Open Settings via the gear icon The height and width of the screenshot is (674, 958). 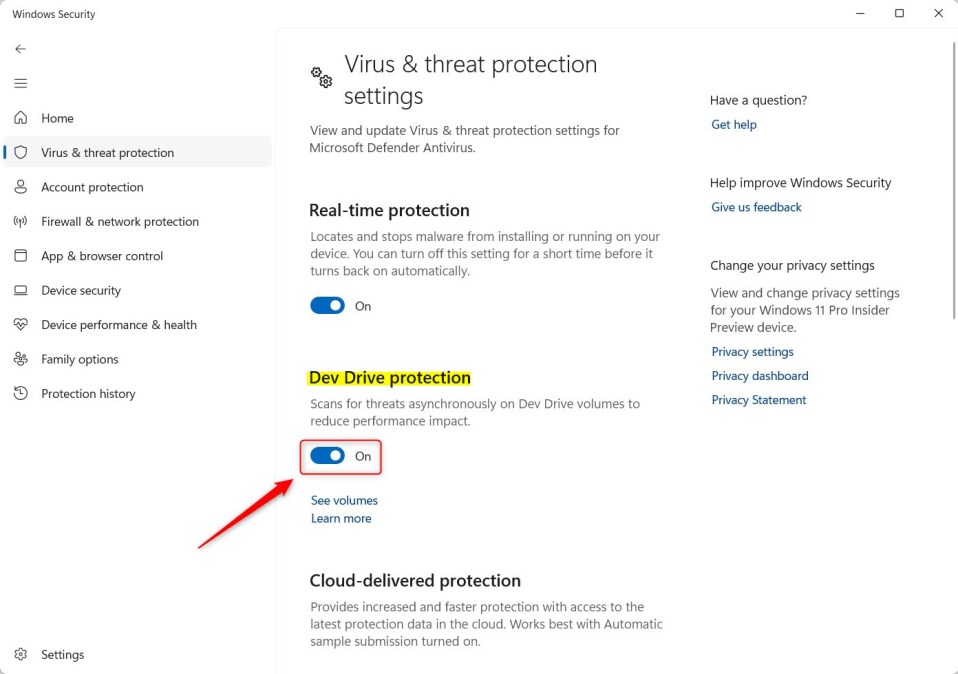click(x=21, y=655)
